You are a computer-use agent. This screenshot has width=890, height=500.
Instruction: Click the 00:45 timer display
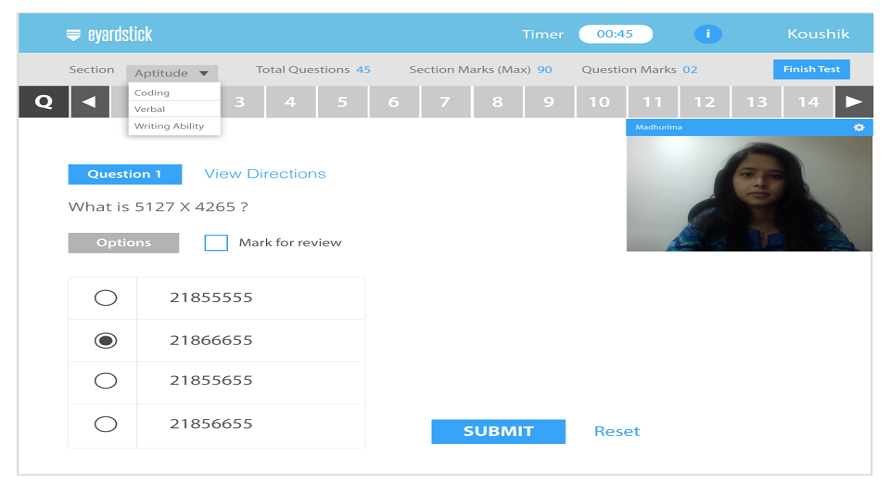(615, 34)
